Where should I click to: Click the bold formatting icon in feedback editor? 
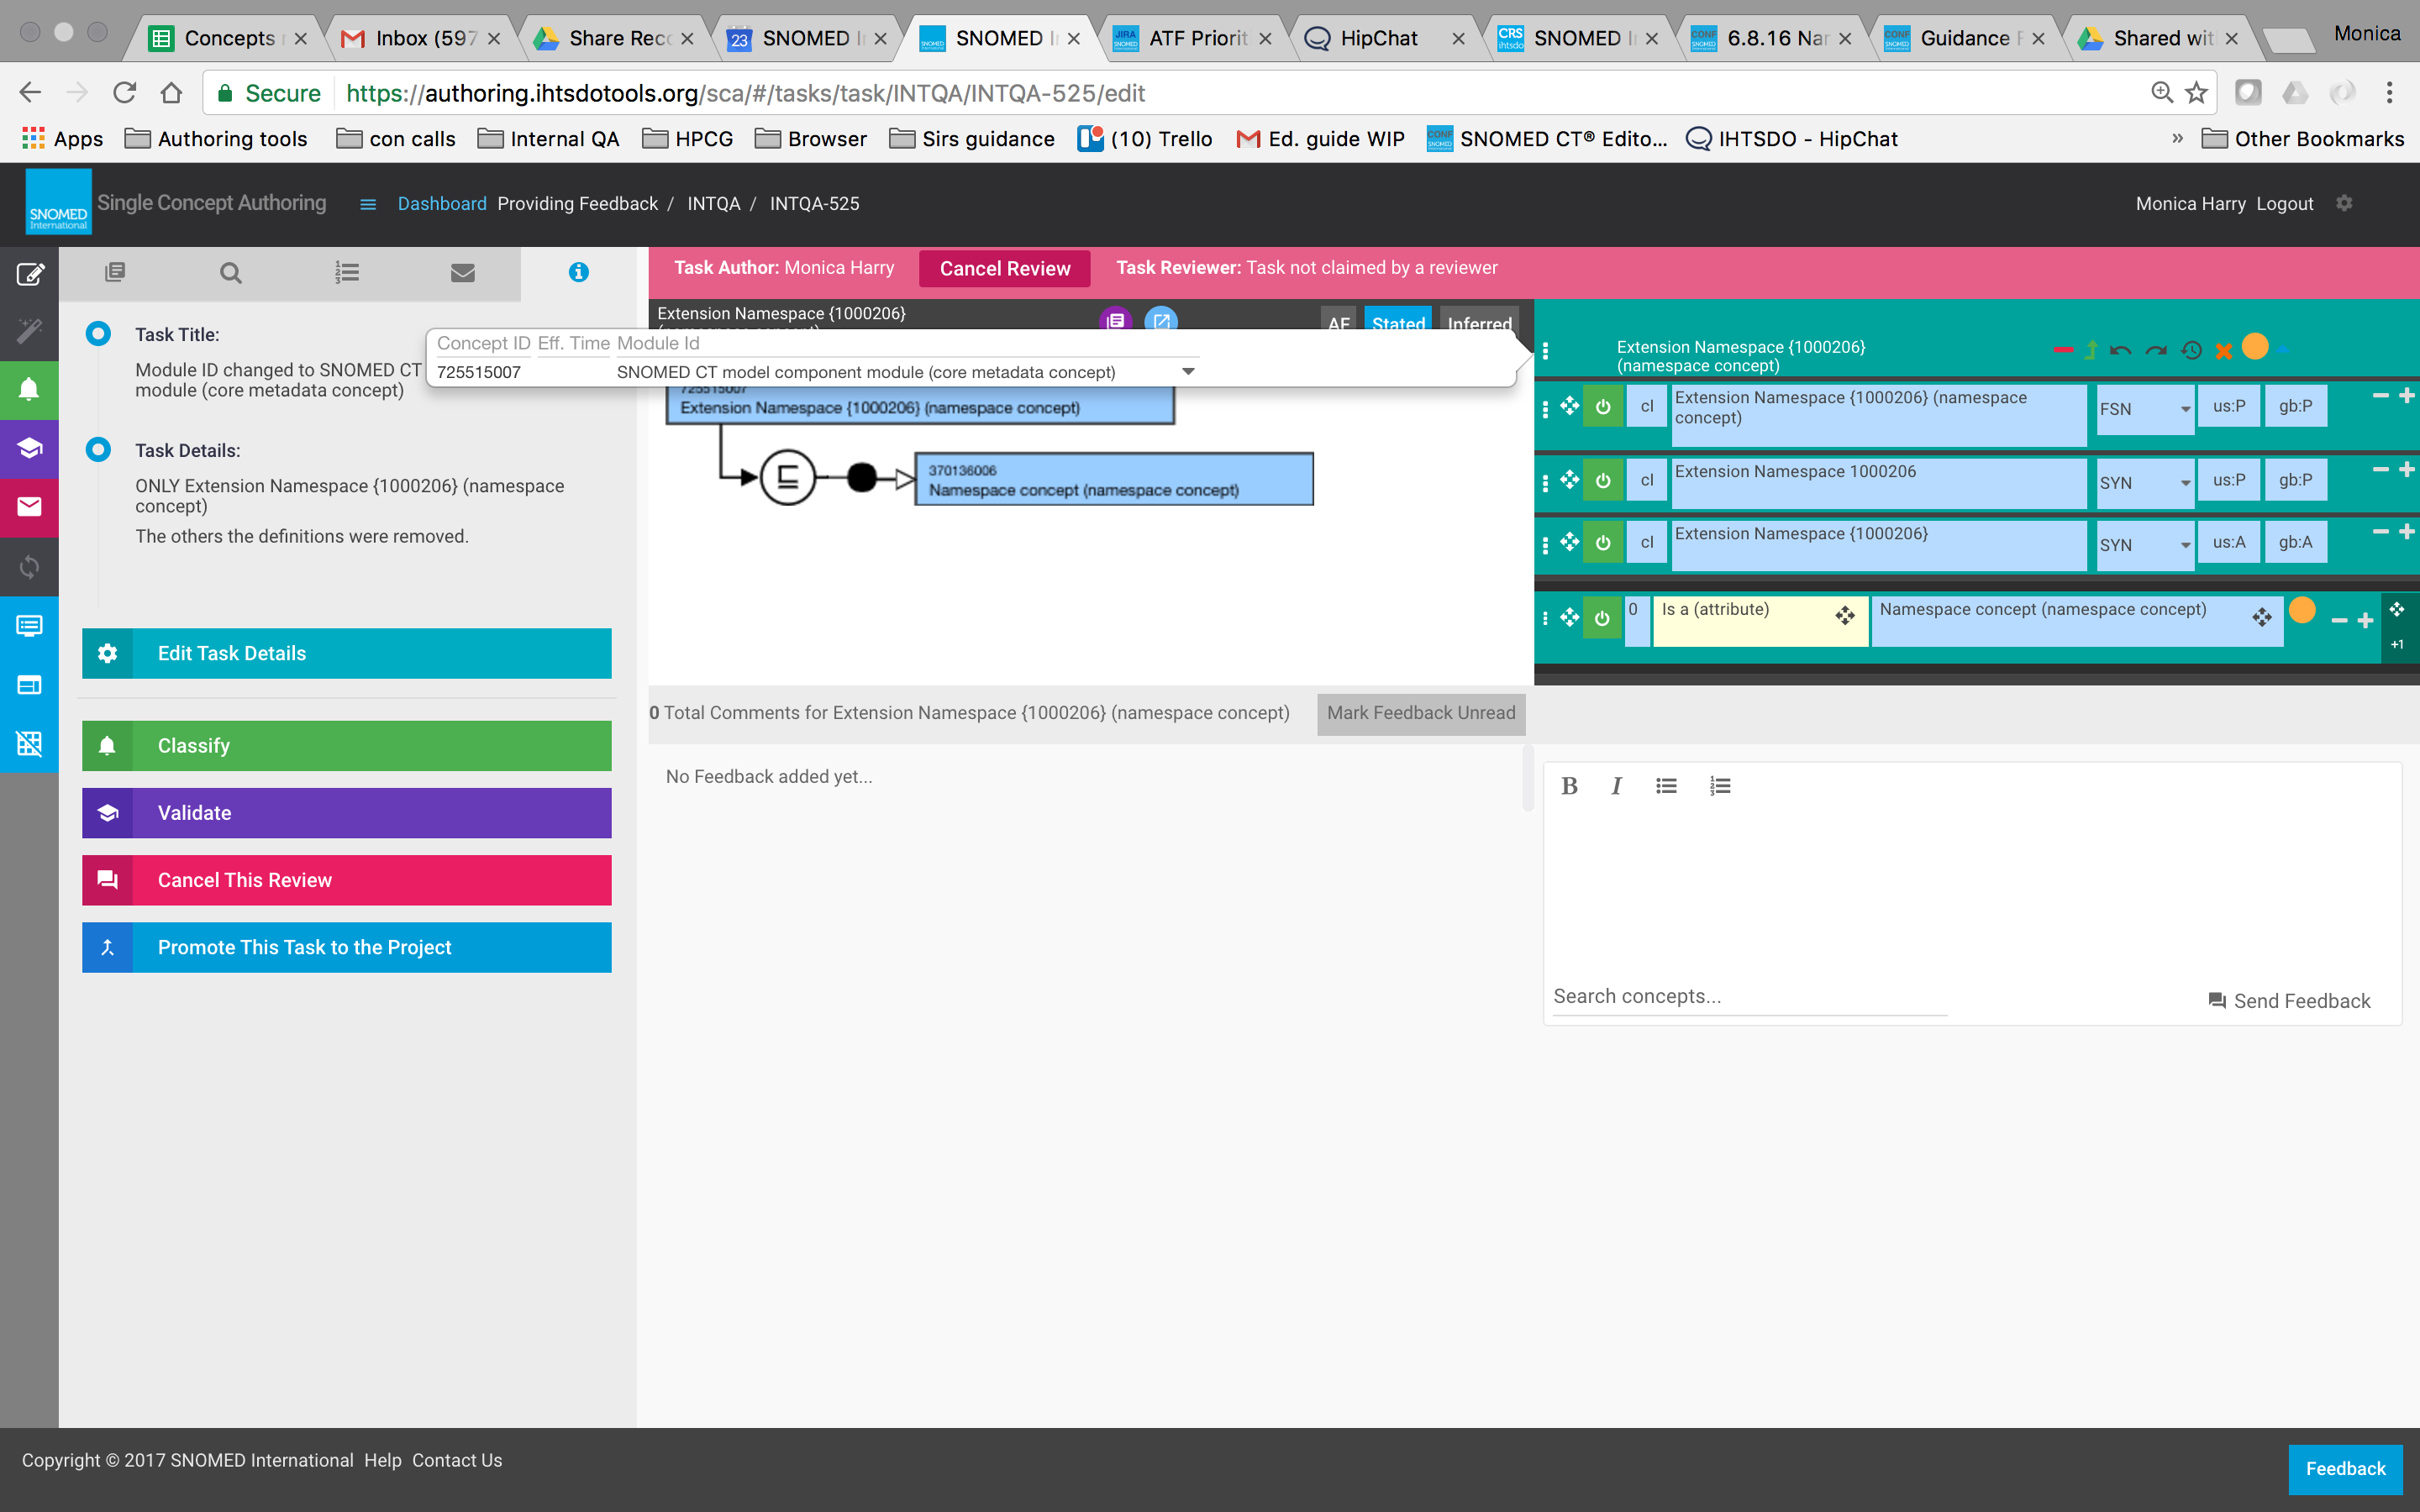pos(1569,786)
